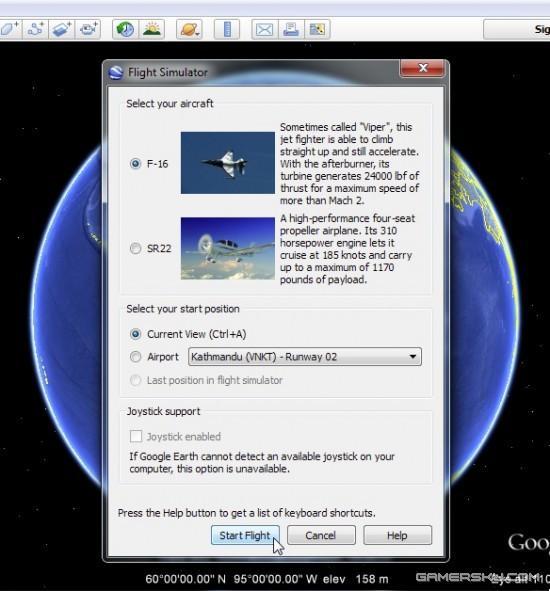This screenshot has height=591, width=550.
Task: Select the SR22 aircraft radio button
Action: [135, 248]
